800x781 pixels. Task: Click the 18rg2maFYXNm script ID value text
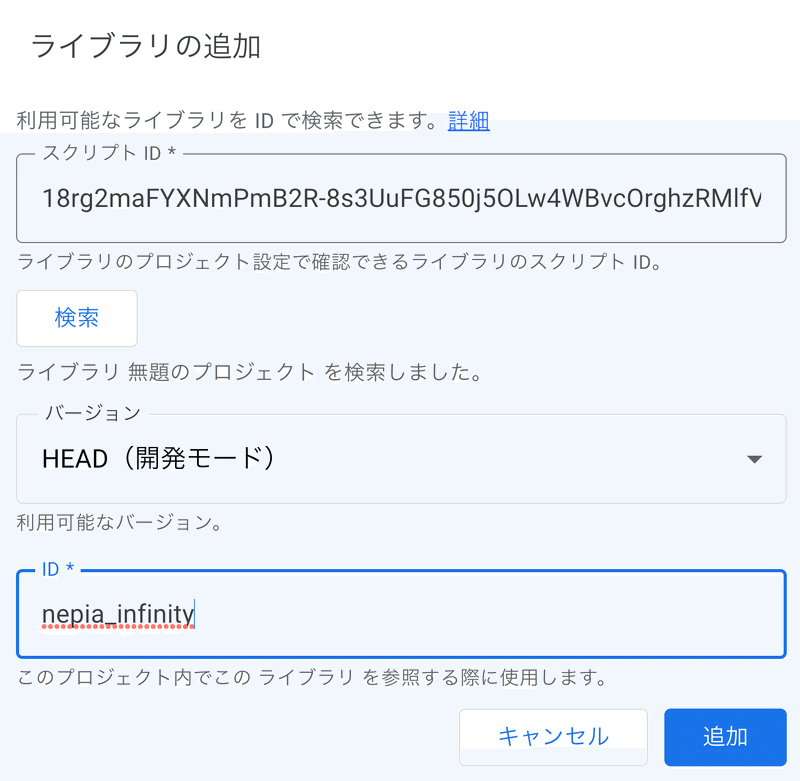coord(402,198)
